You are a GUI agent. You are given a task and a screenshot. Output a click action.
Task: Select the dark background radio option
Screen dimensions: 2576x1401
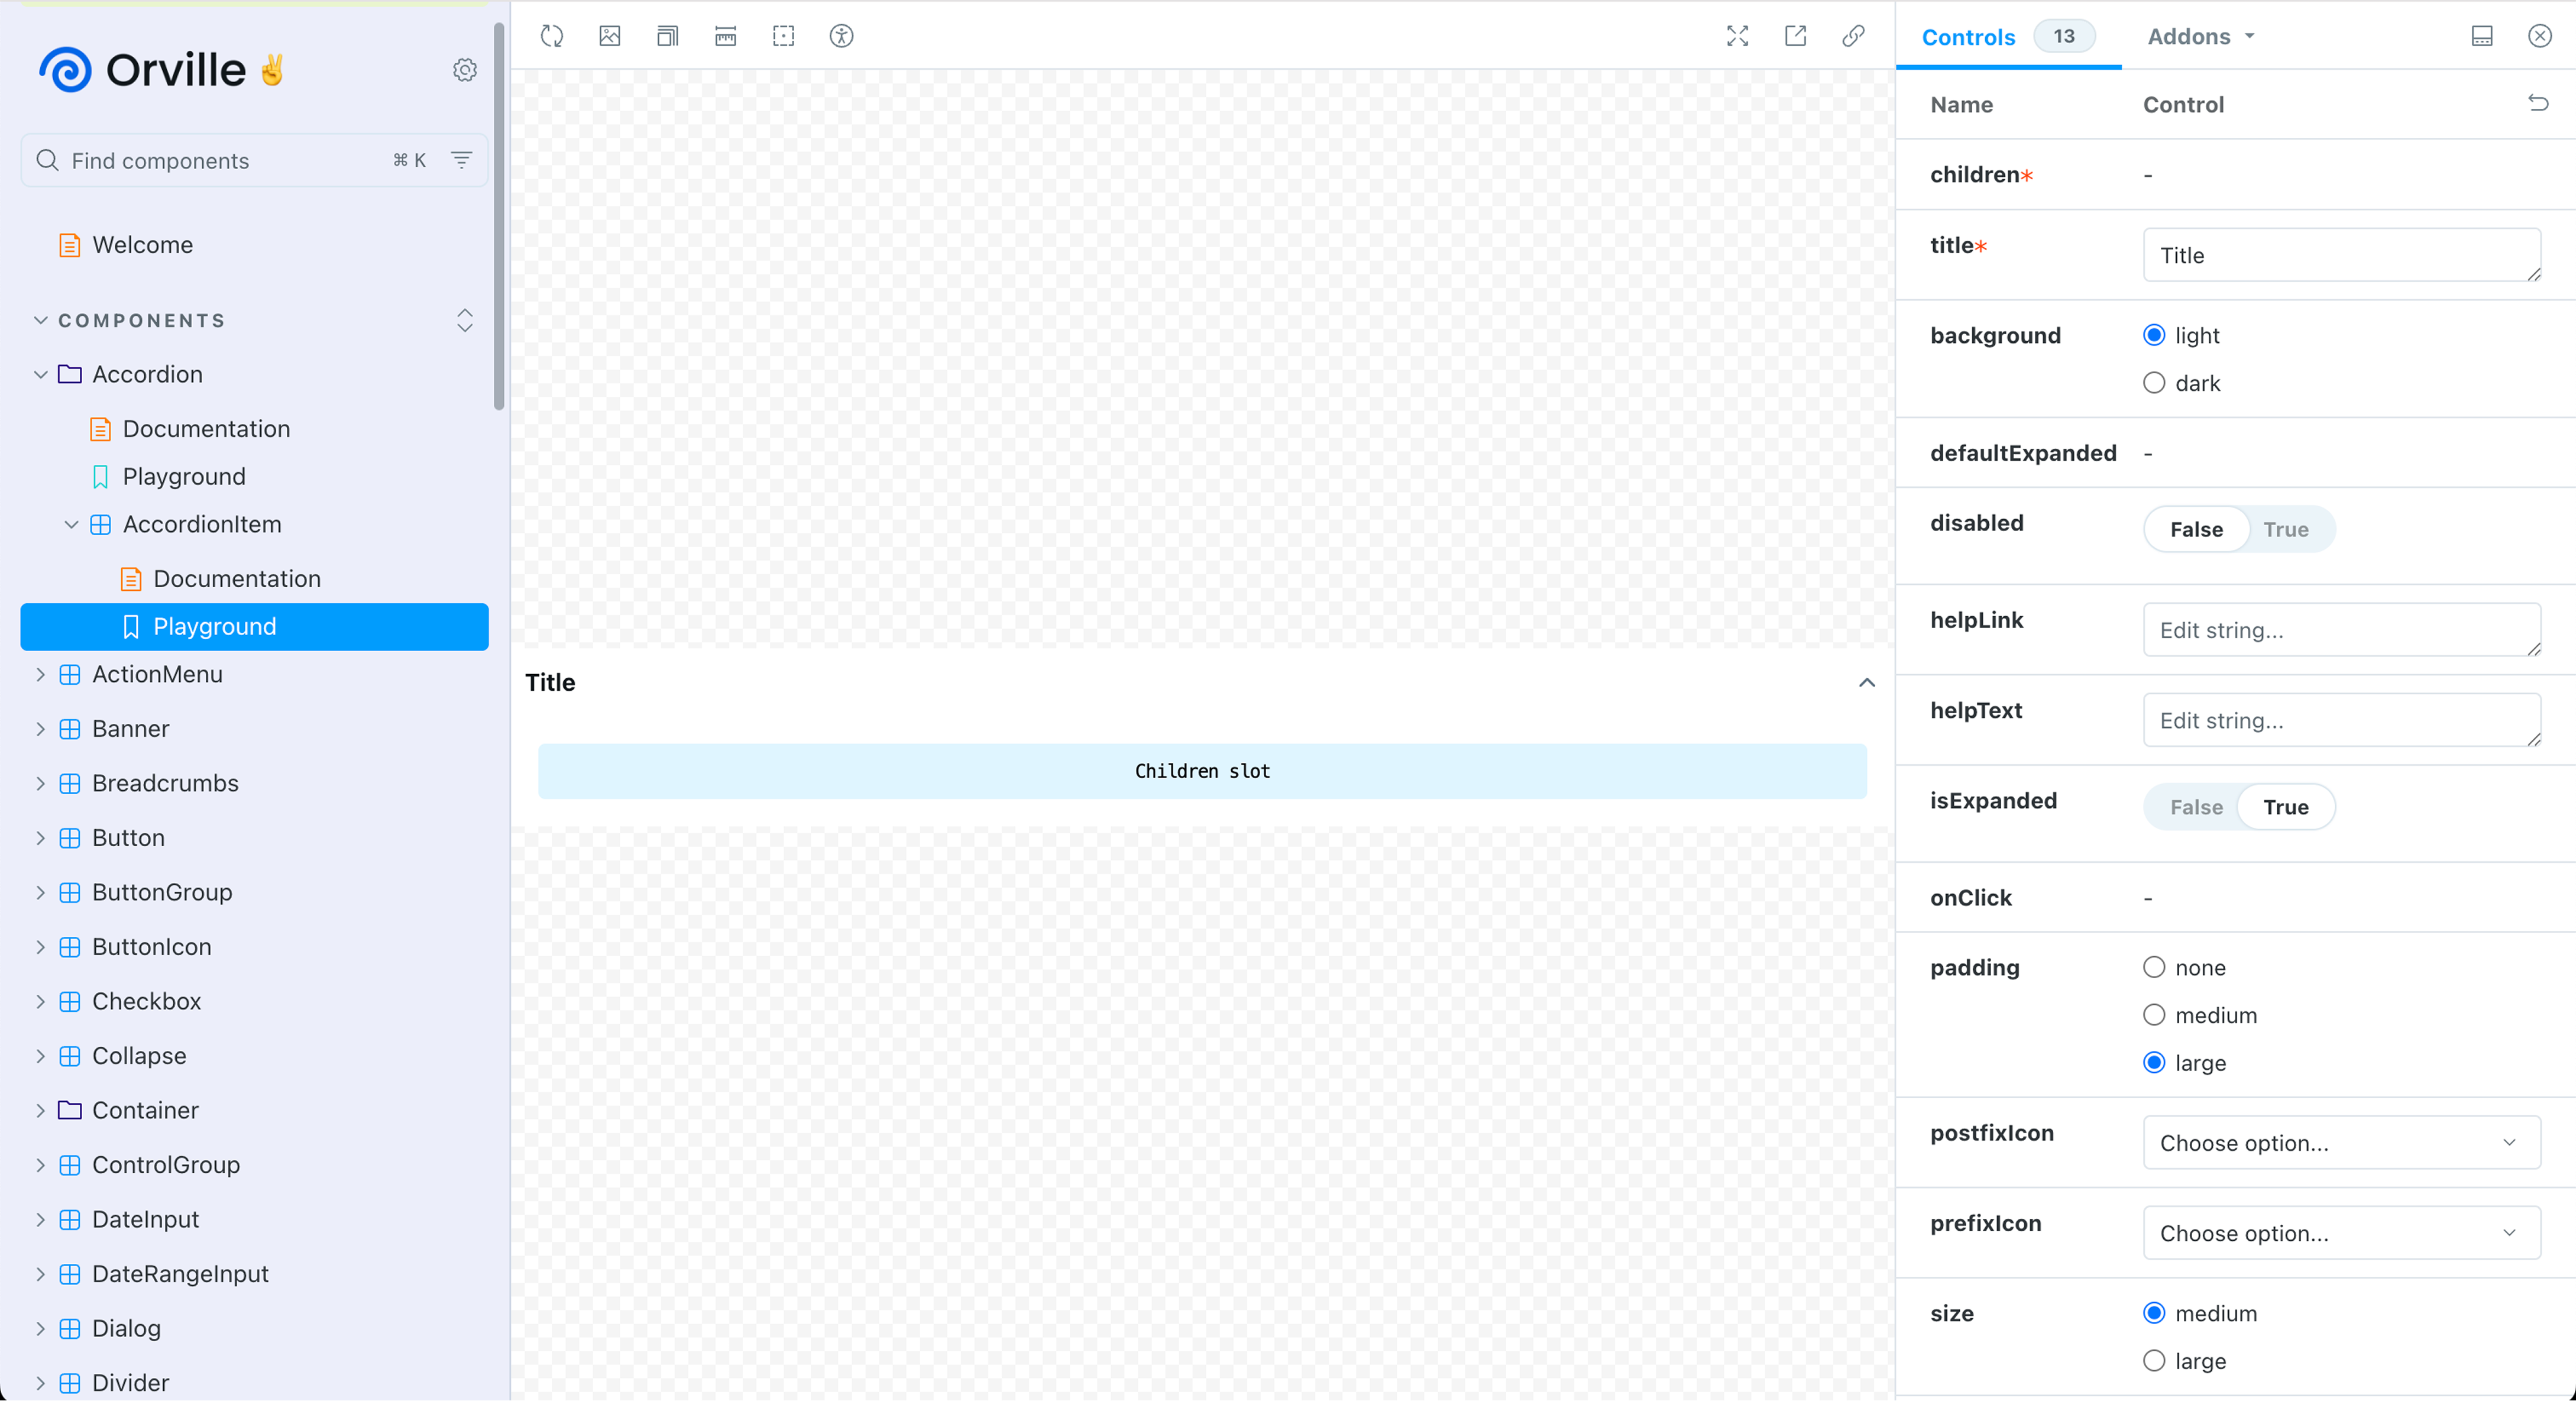point(2154,384)
